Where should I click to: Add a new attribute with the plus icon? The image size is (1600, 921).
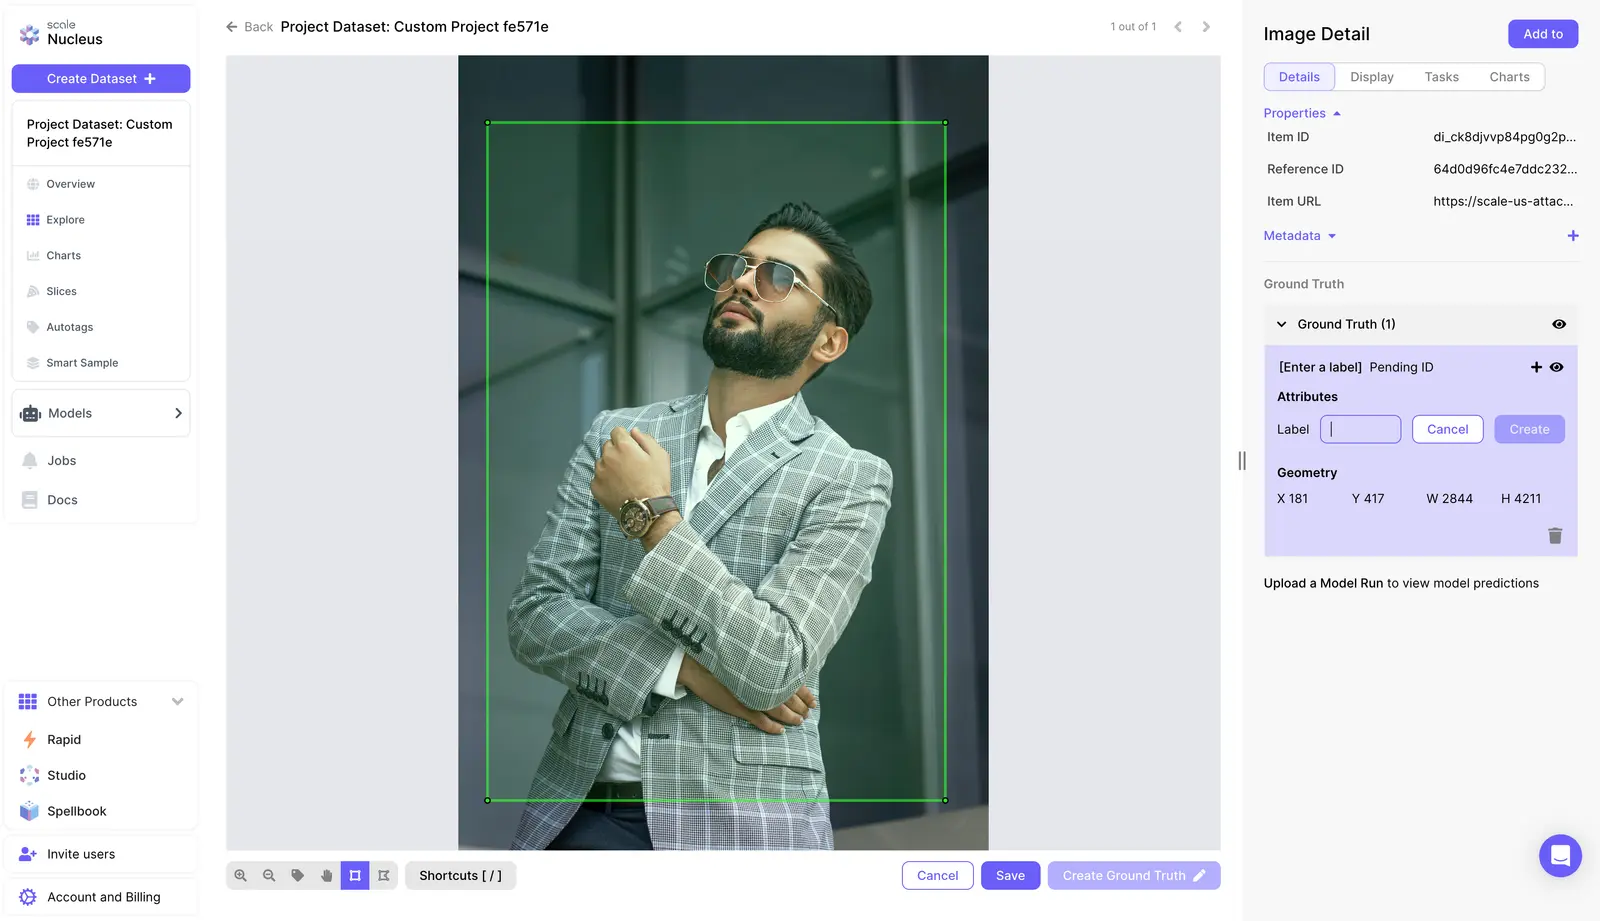(x=1536, y=367)
